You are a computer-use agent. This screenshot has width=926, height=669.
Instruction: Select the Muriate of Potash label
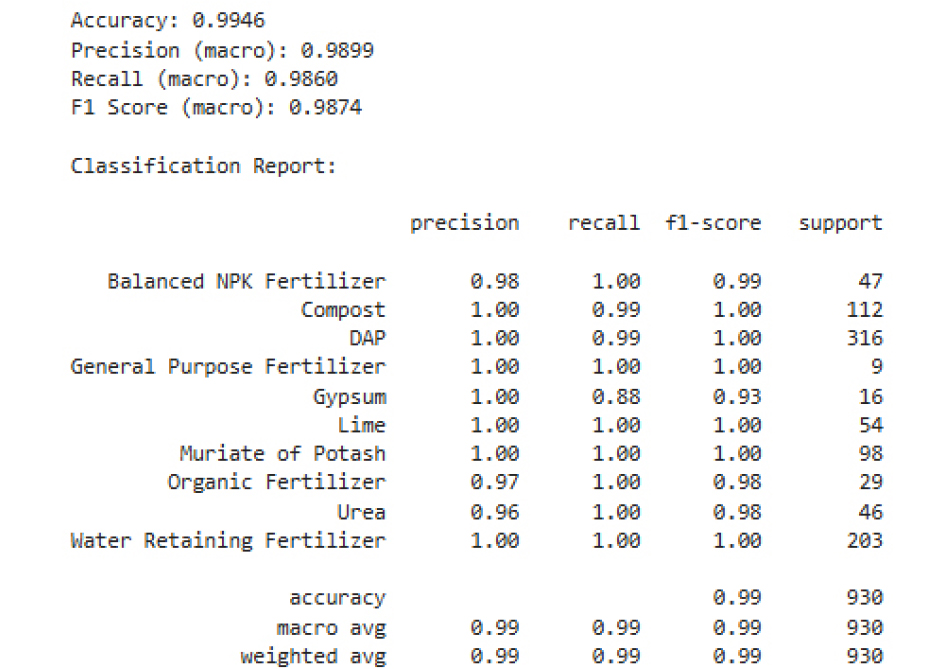click(x=282, y=453)
